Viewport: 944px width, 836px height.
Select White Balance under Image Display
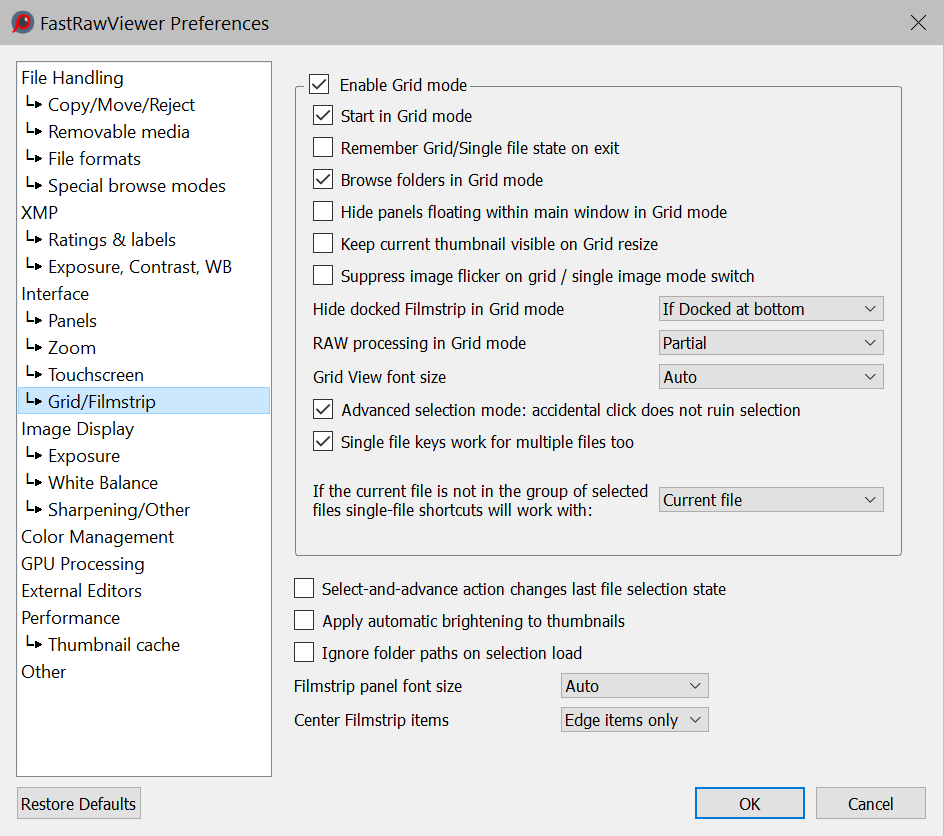pyautogui.click(x=102, y=483)
